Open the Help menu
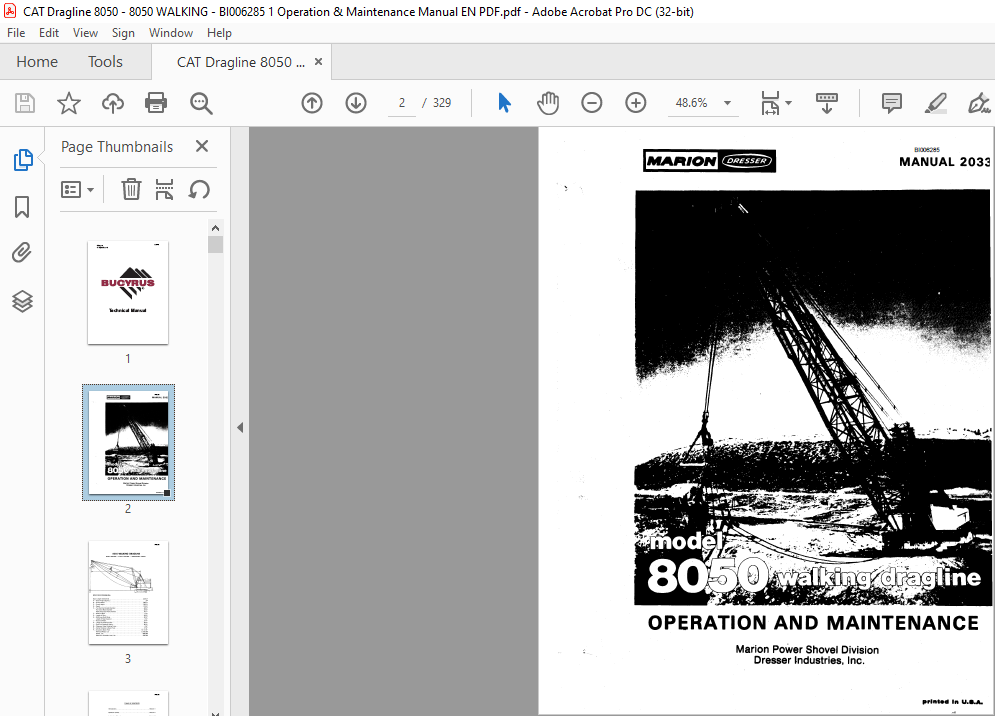The width and height of the screenshot is (995, 716). [219, 33]
